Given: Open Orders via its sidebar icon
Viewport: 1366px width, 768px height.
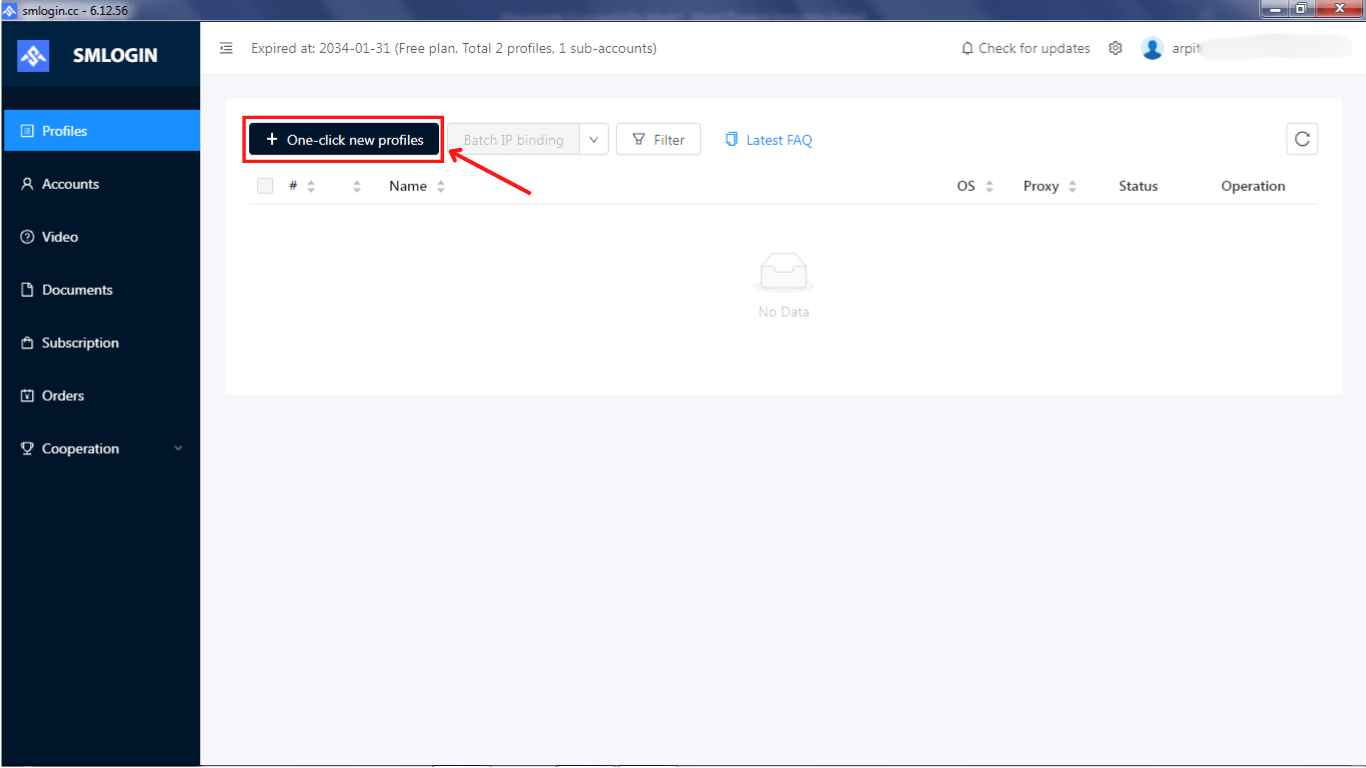Looking at the screenshot, I should pyautogui.click(x=26, y=395).
